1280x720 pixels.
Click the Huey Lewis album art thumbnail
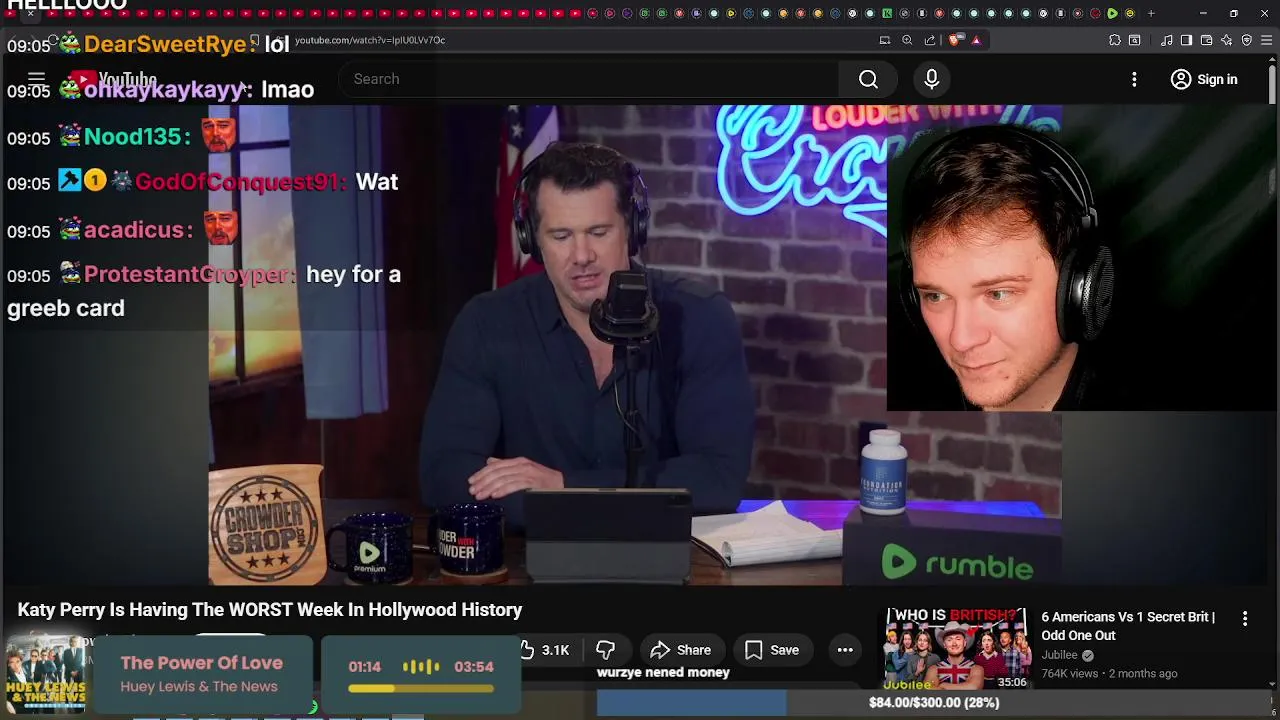tap(46, 675)
